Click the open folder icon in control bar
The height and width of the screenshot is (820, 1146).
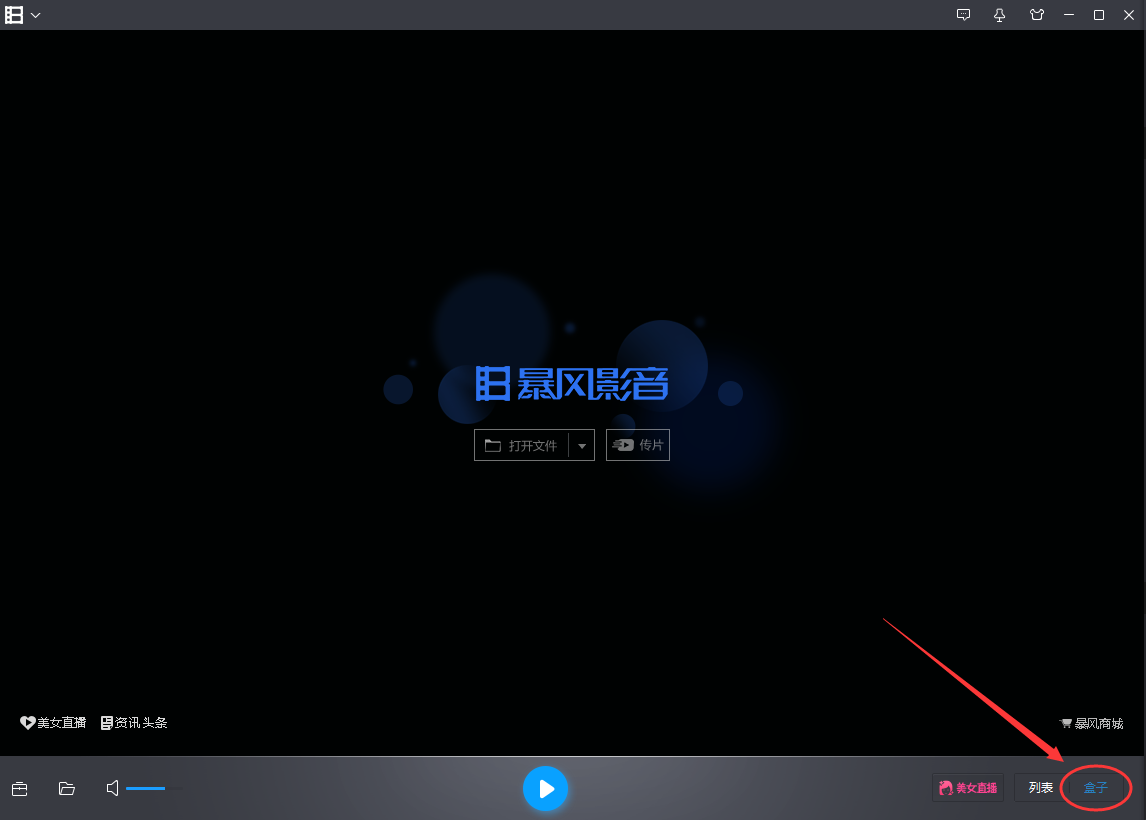click(67, 789)
